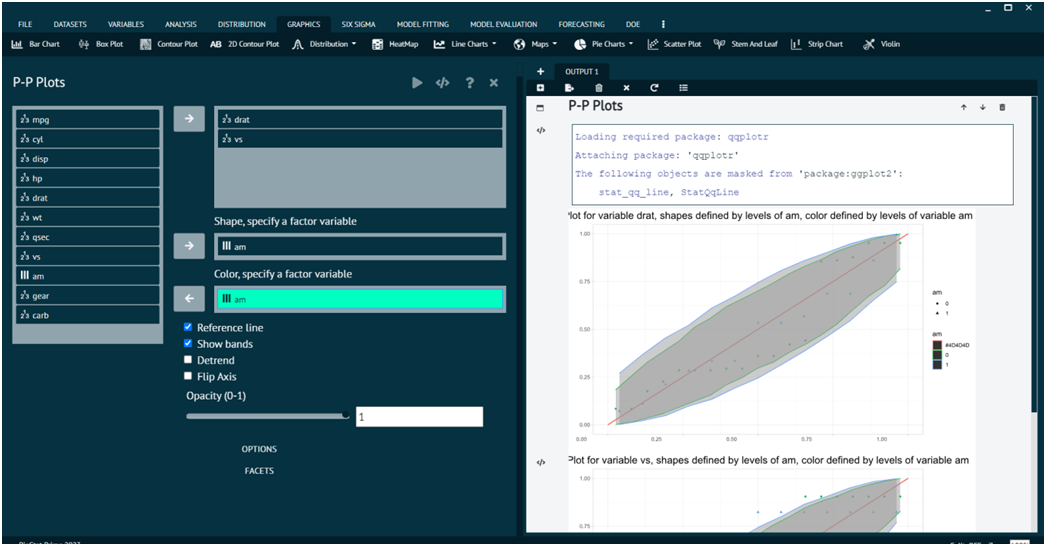Open the Box Plot tool
This screenshot has height=546, width=1046.
pyautogui.click(x=101, y=44)
